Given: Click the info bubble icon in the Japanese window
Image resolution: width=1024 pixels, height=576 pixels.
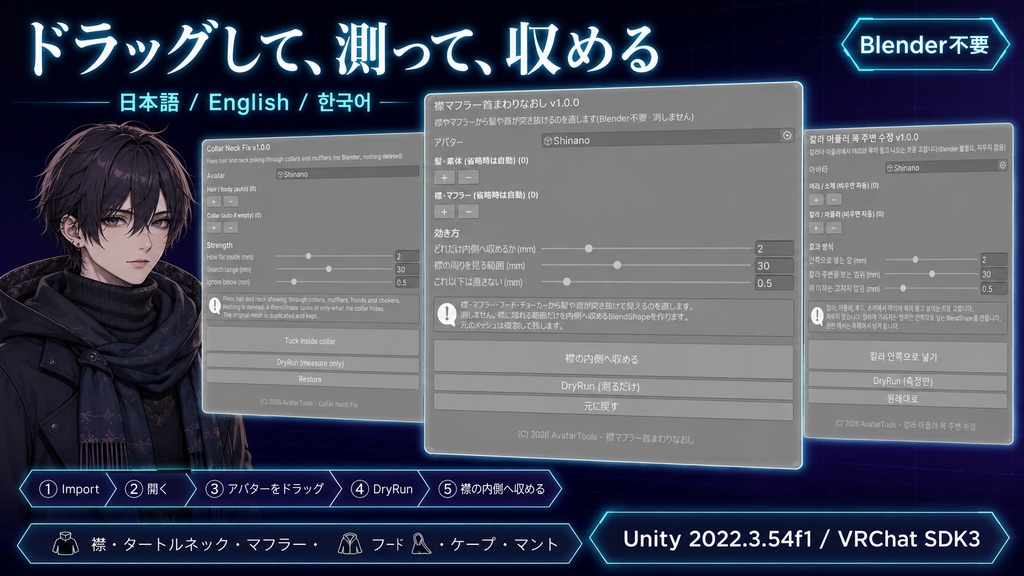Looking at the screenshot, I should click(x=447, y=315).
